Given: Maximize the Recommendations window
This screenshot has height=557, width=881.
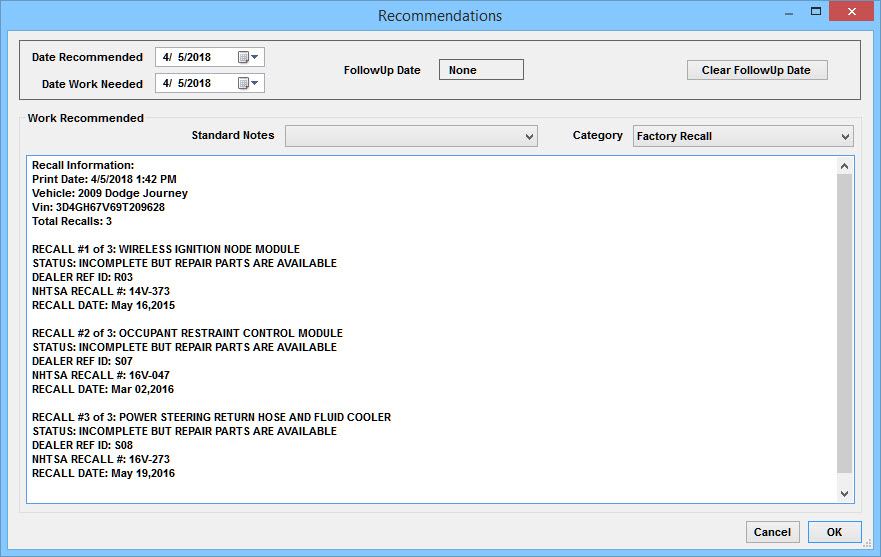Looking at the screenshot, I should point(816,11).
